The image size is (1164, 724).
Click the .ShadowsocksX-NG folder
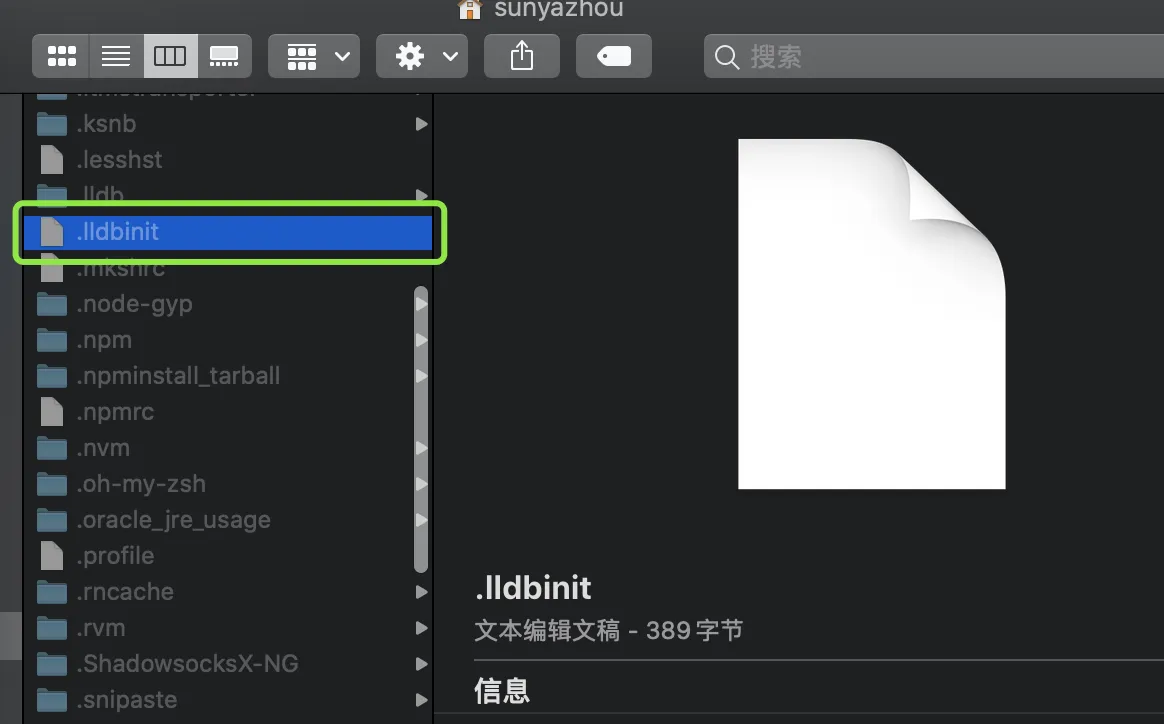[x=187, y=664]
